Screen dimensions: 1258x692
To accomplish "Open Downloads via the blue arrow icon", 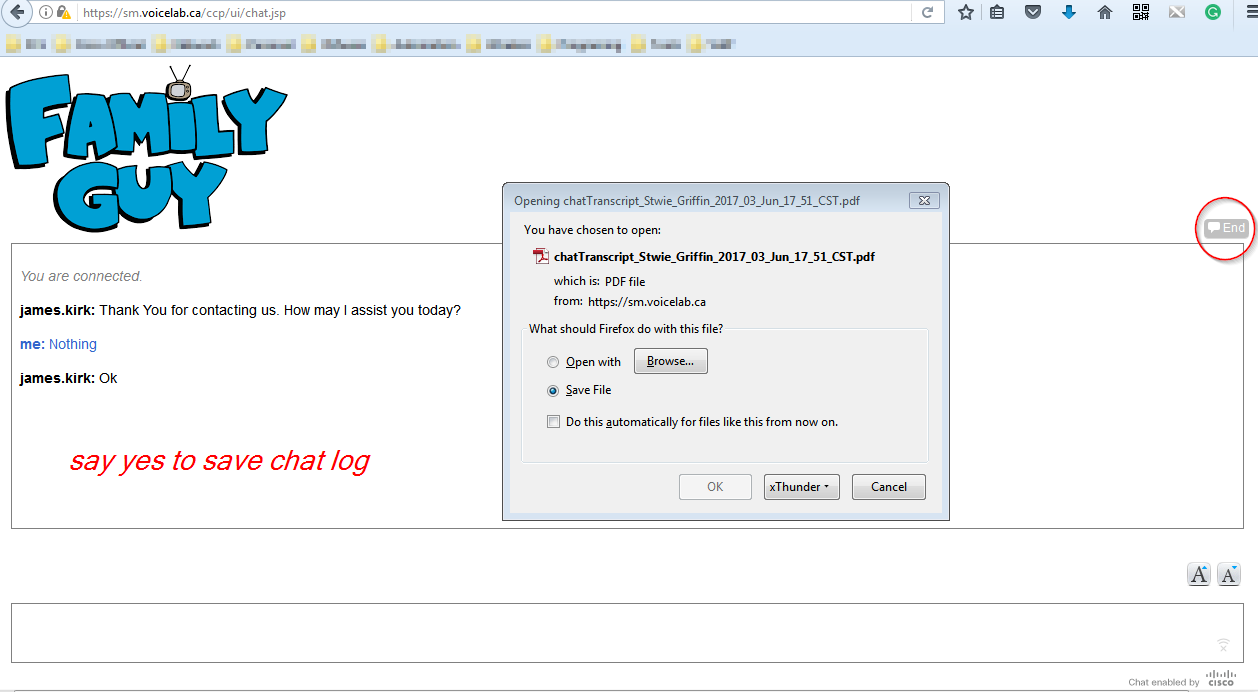I will pos(1069,13).
